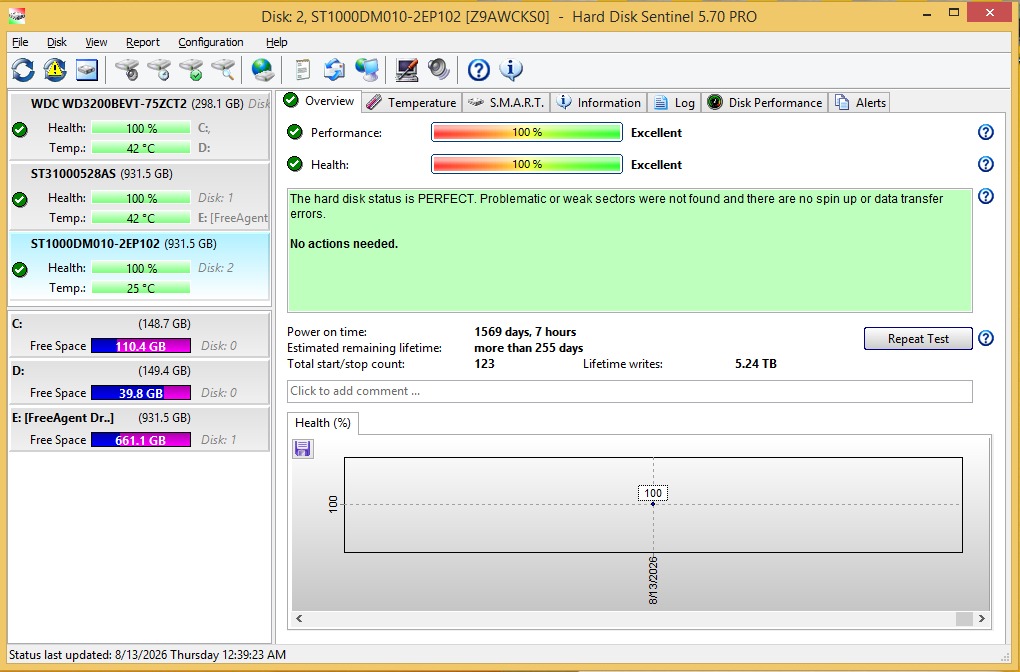Click the '1569 days, 7 hours' value

point(525,332)
